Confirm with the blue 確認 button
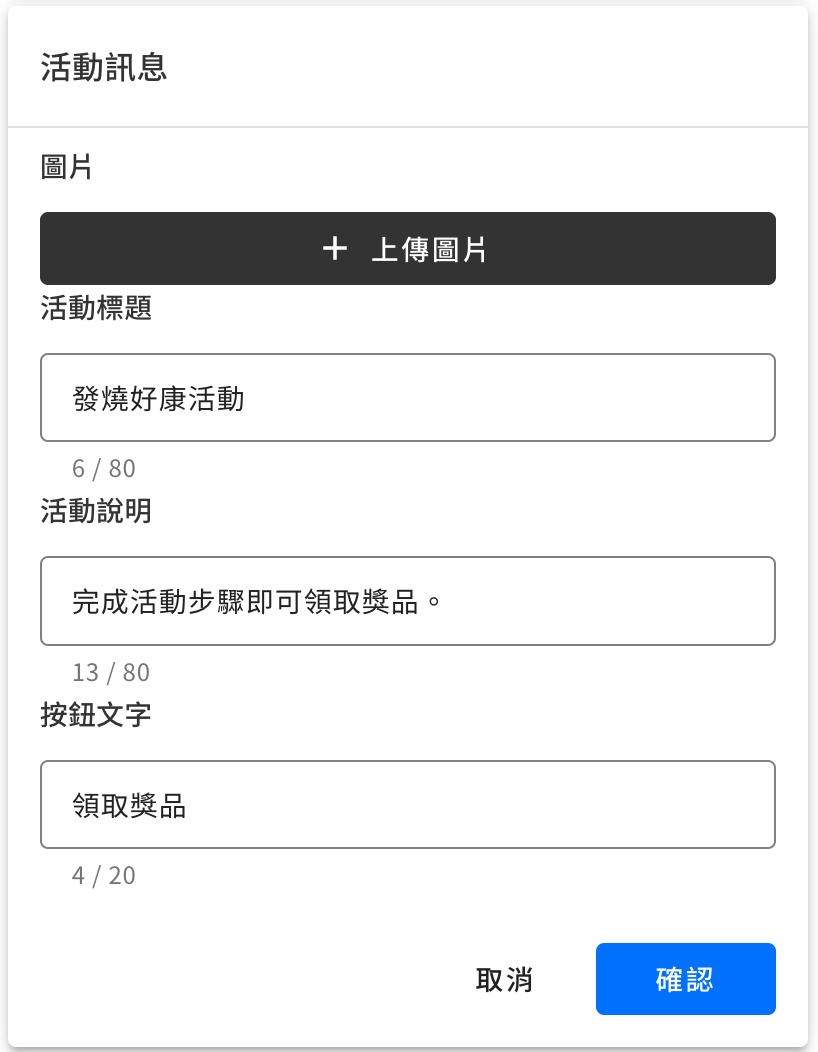This screenshot has width=818, height=1052. pos(685,980)
